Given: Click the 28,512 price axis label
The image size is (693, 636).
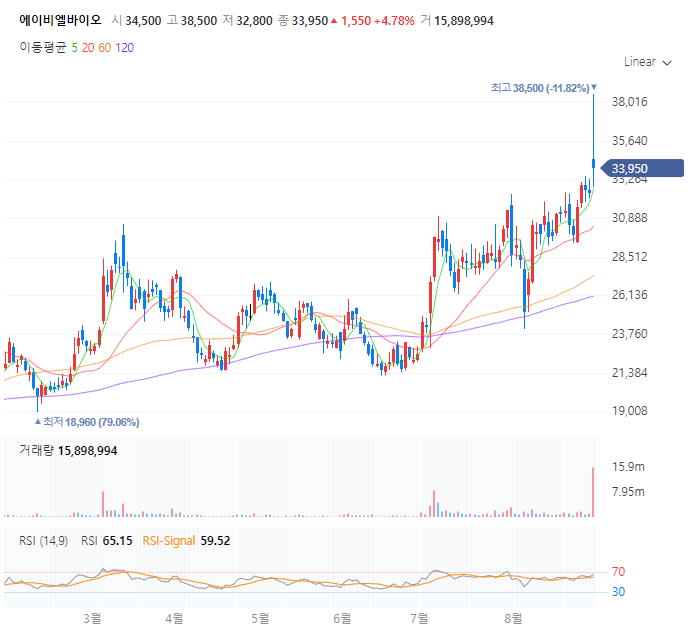Looking at the screenshot, I should click(x=629, y=257).
